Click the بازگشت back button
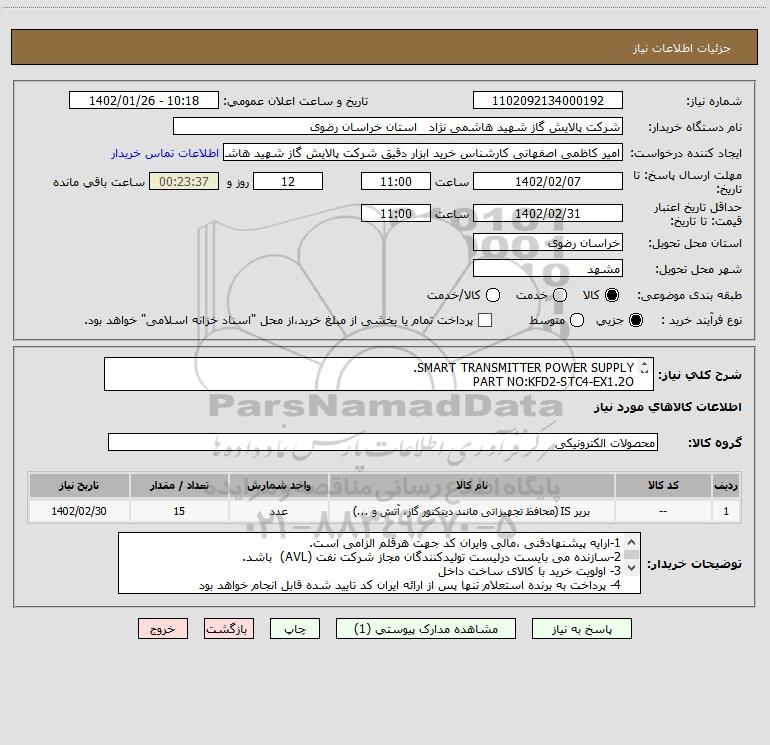 tap(229, 629)
